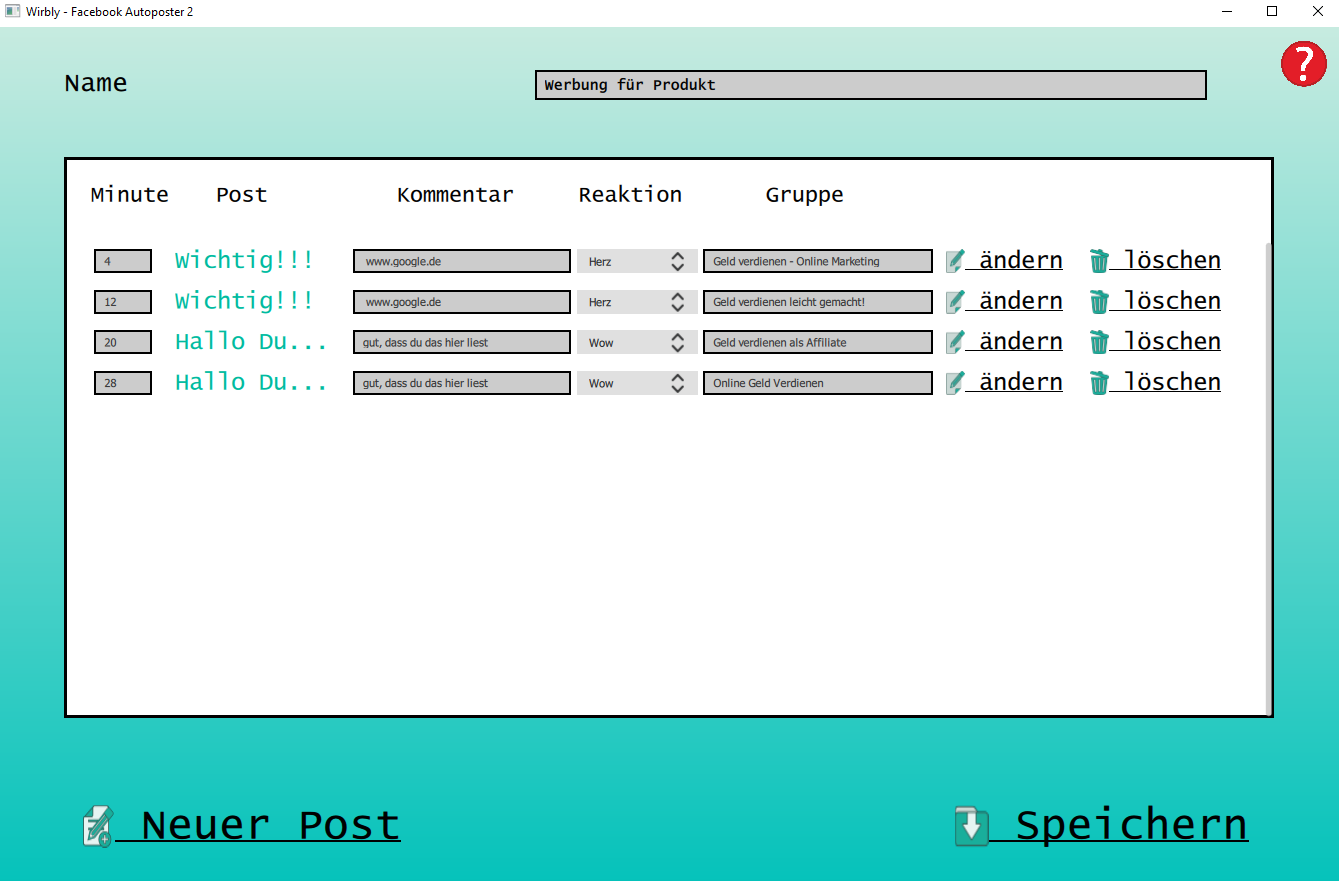Click the minute field showing 4
Screen dimensions: 1339x881
click(x=123, y=261)
